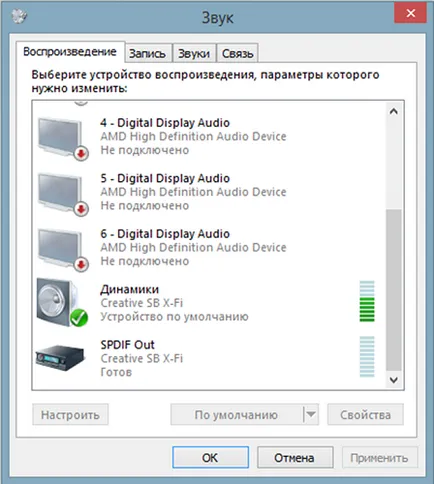This screenshot has width=434, height=484.
Task: Click the green checkmark on Динамики
Action: pyautogui.click(x=79, y=318)
